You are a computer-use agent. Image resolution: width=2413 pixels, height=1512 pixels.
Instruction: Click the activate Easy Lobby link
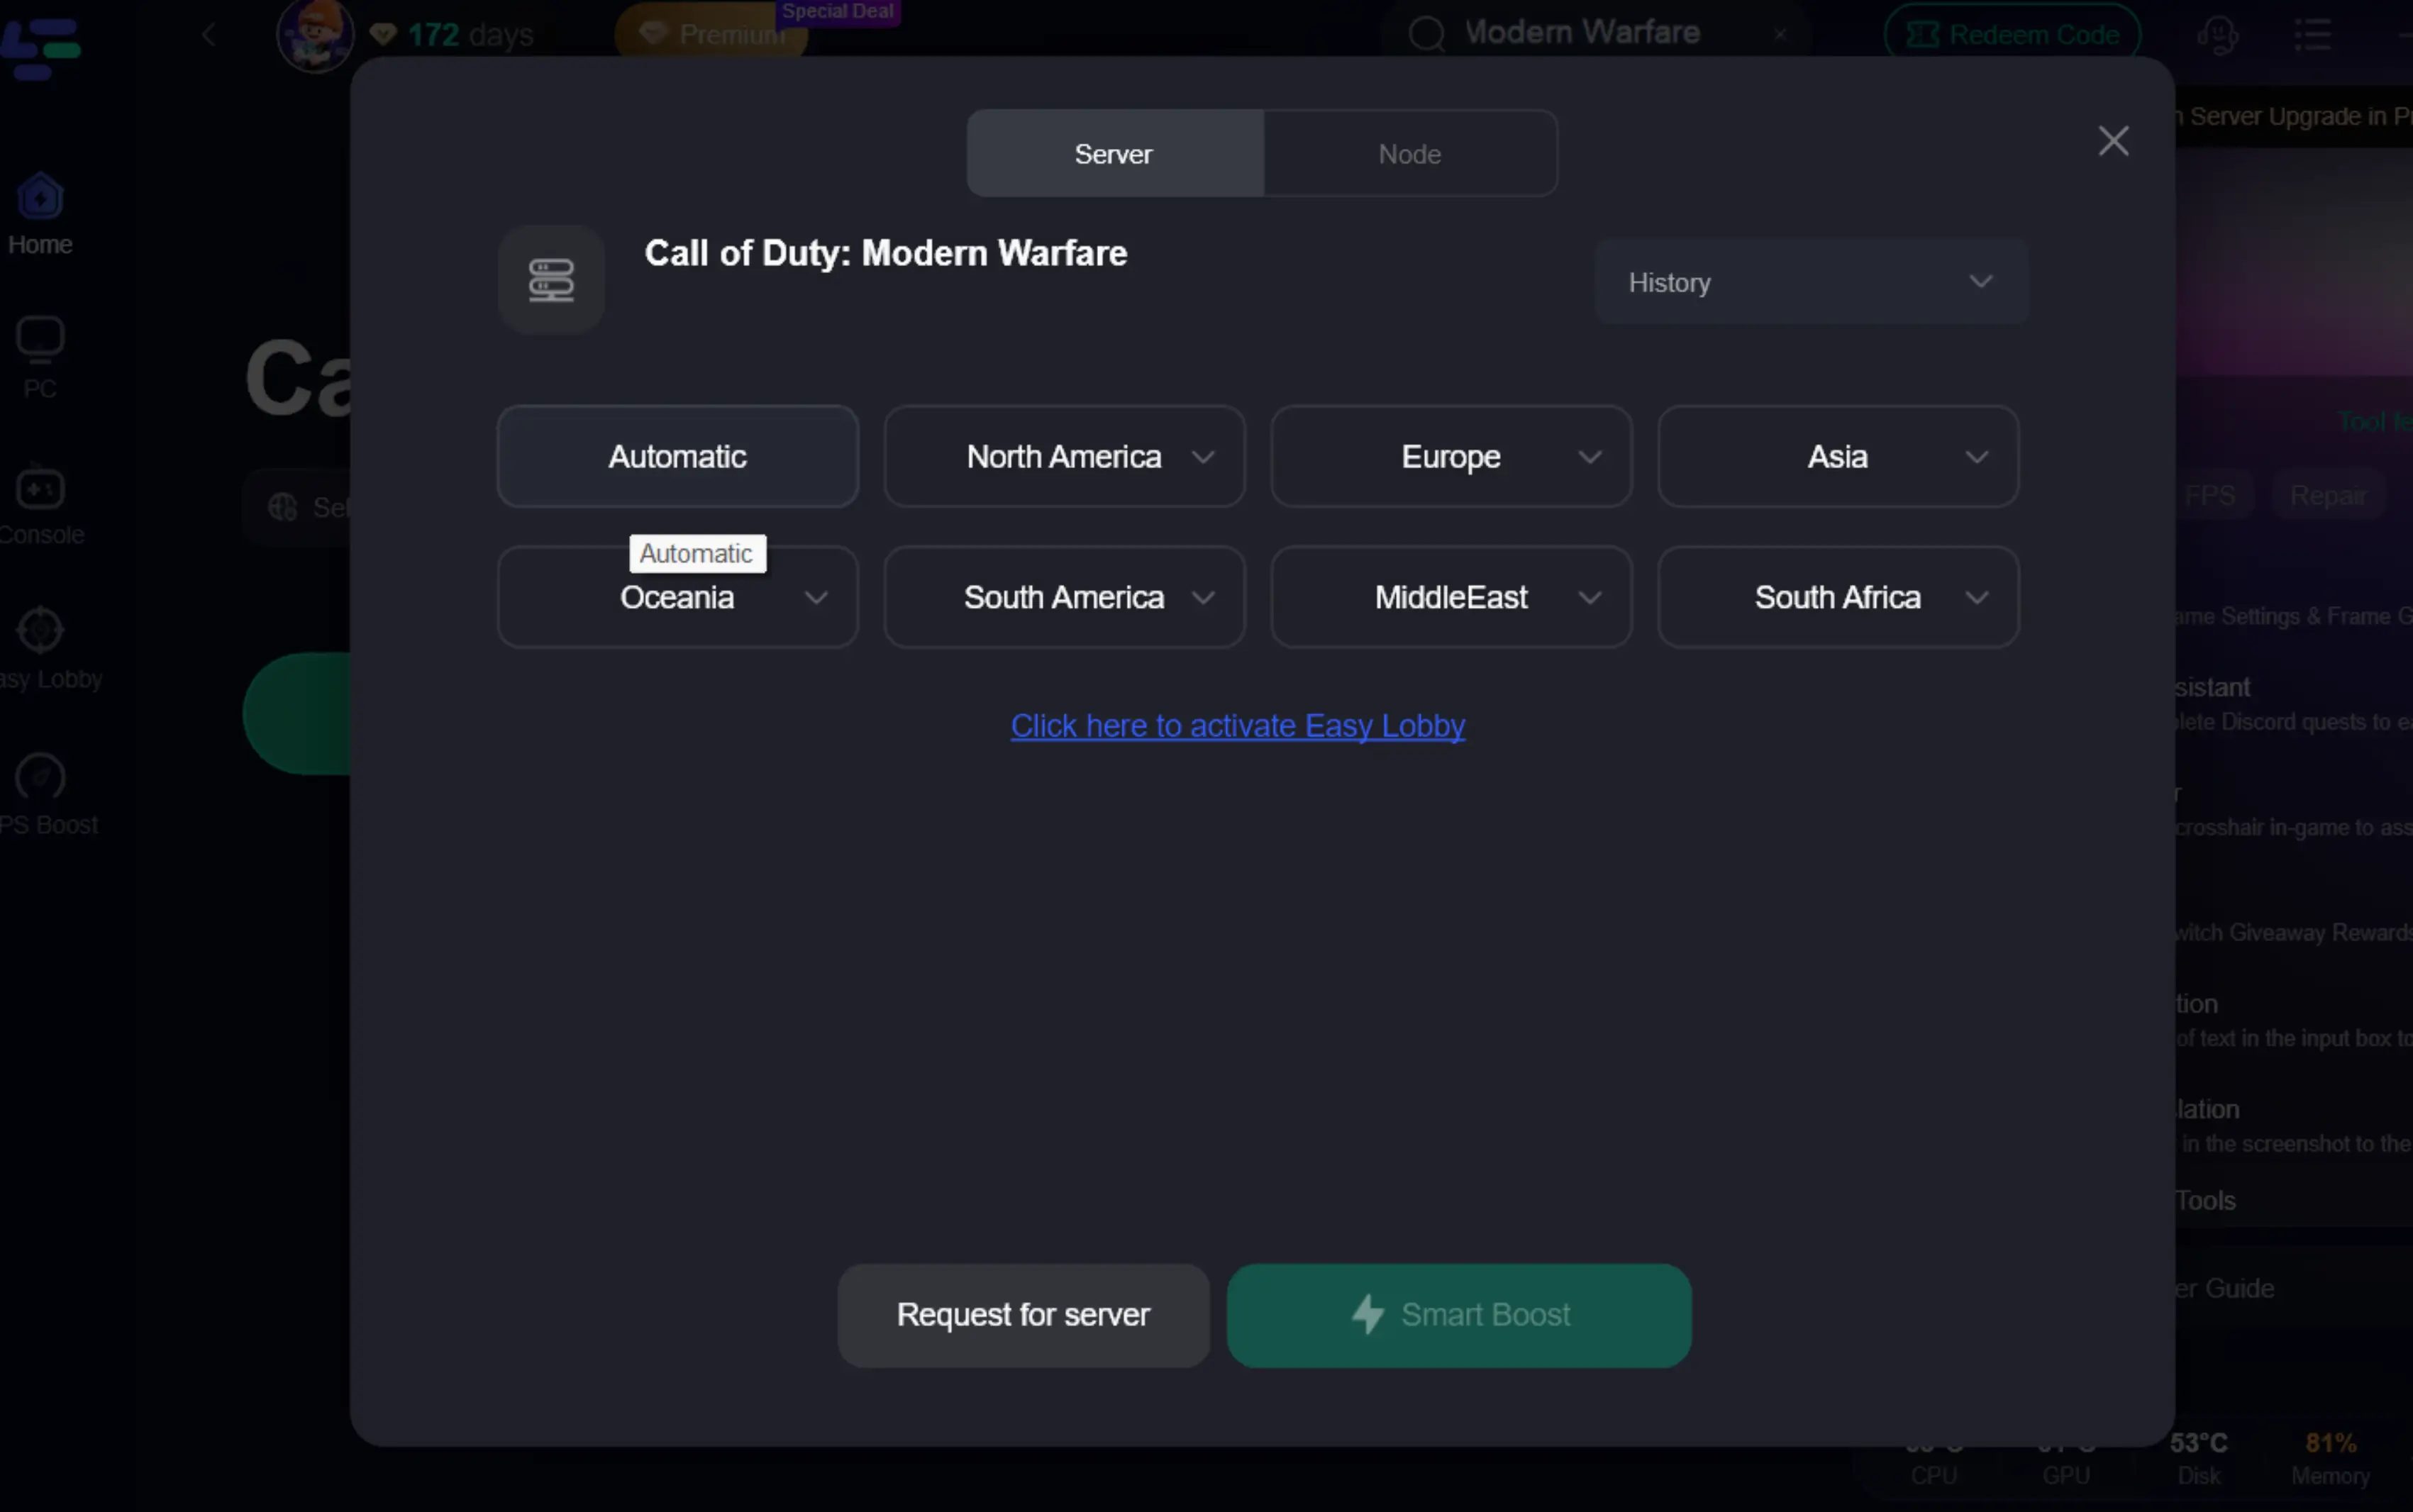[1237, 725]
